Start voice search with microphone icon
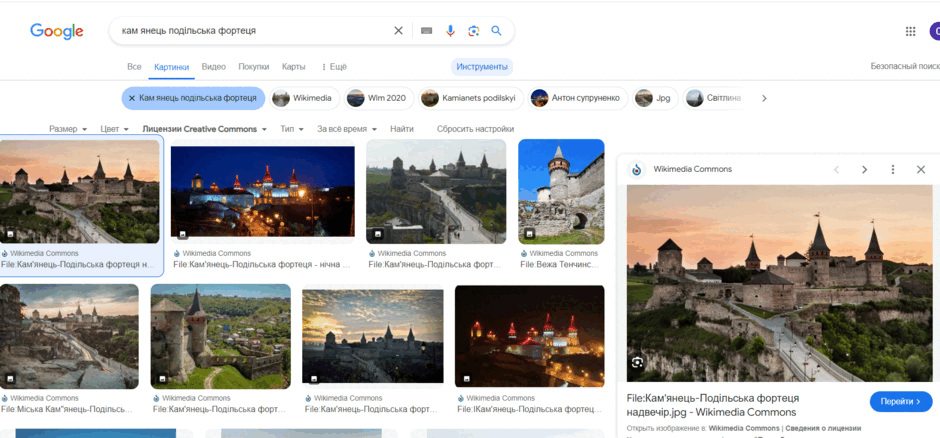 [x=450, y=31]
